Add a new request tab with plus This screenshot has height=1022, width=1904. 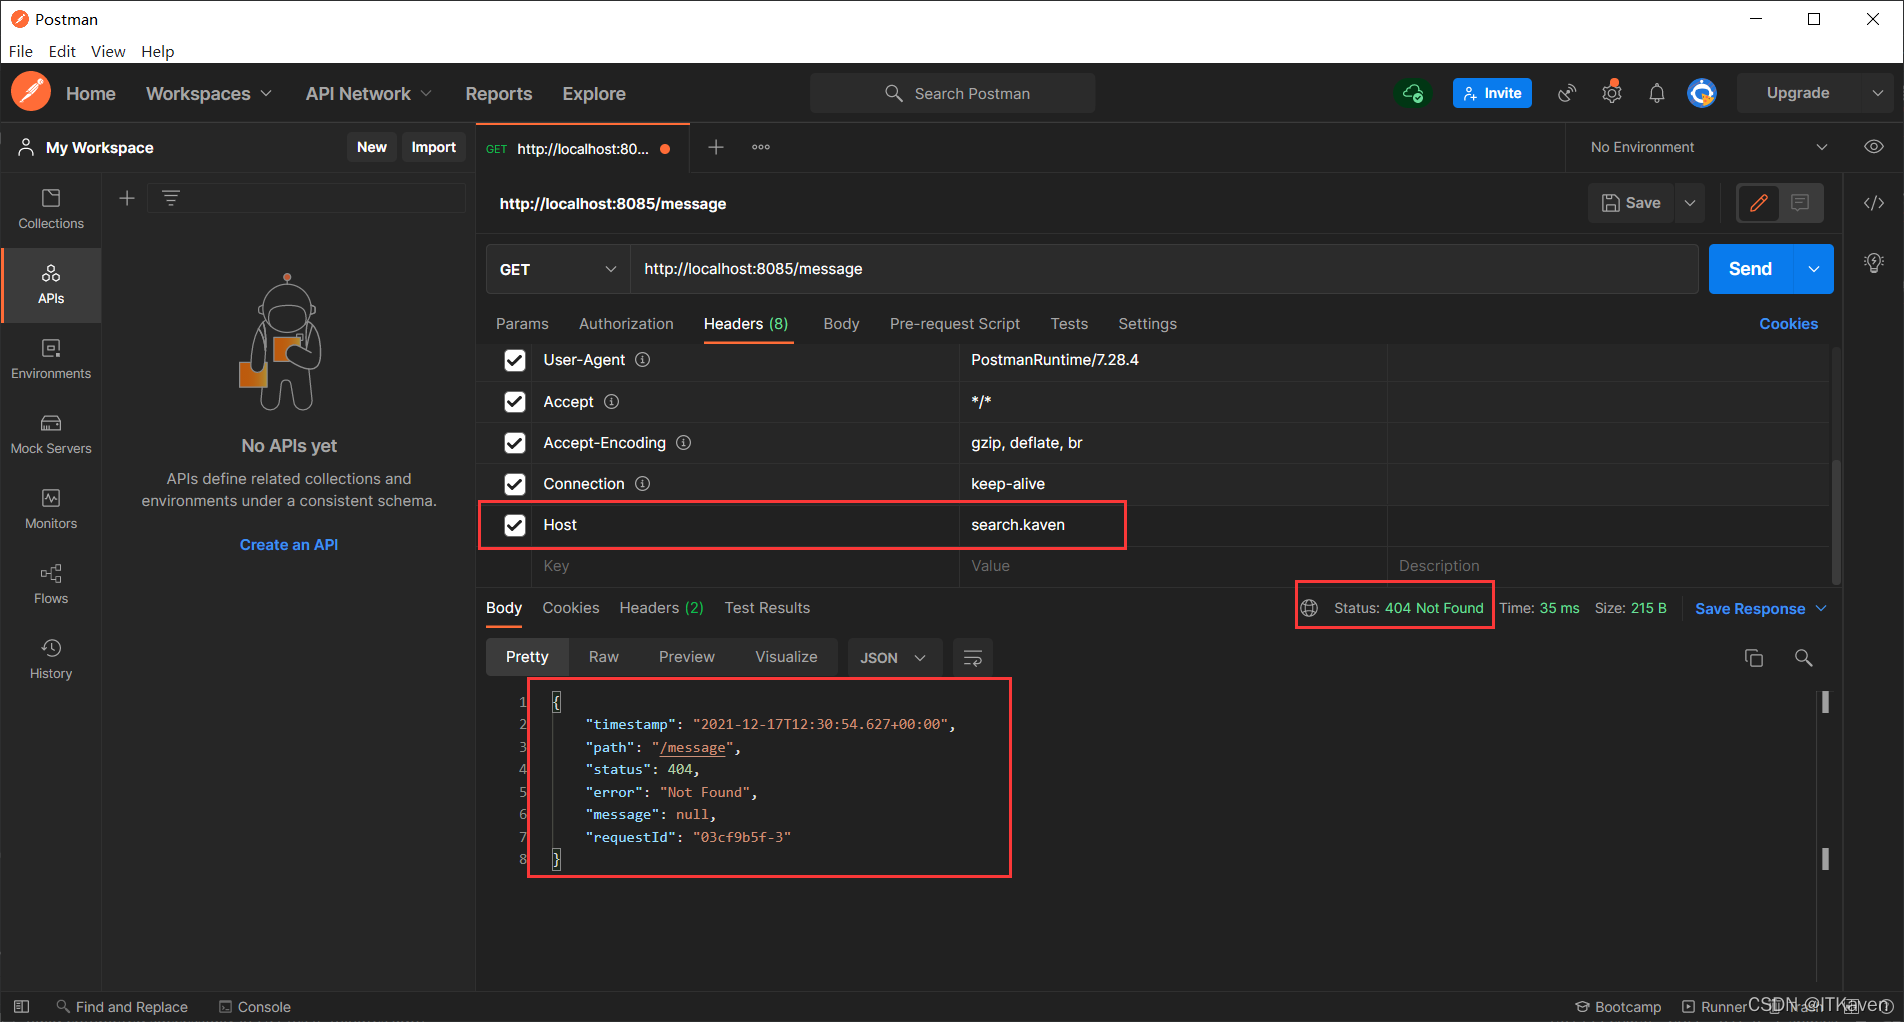pyautogui.click(x=716, y=147)
